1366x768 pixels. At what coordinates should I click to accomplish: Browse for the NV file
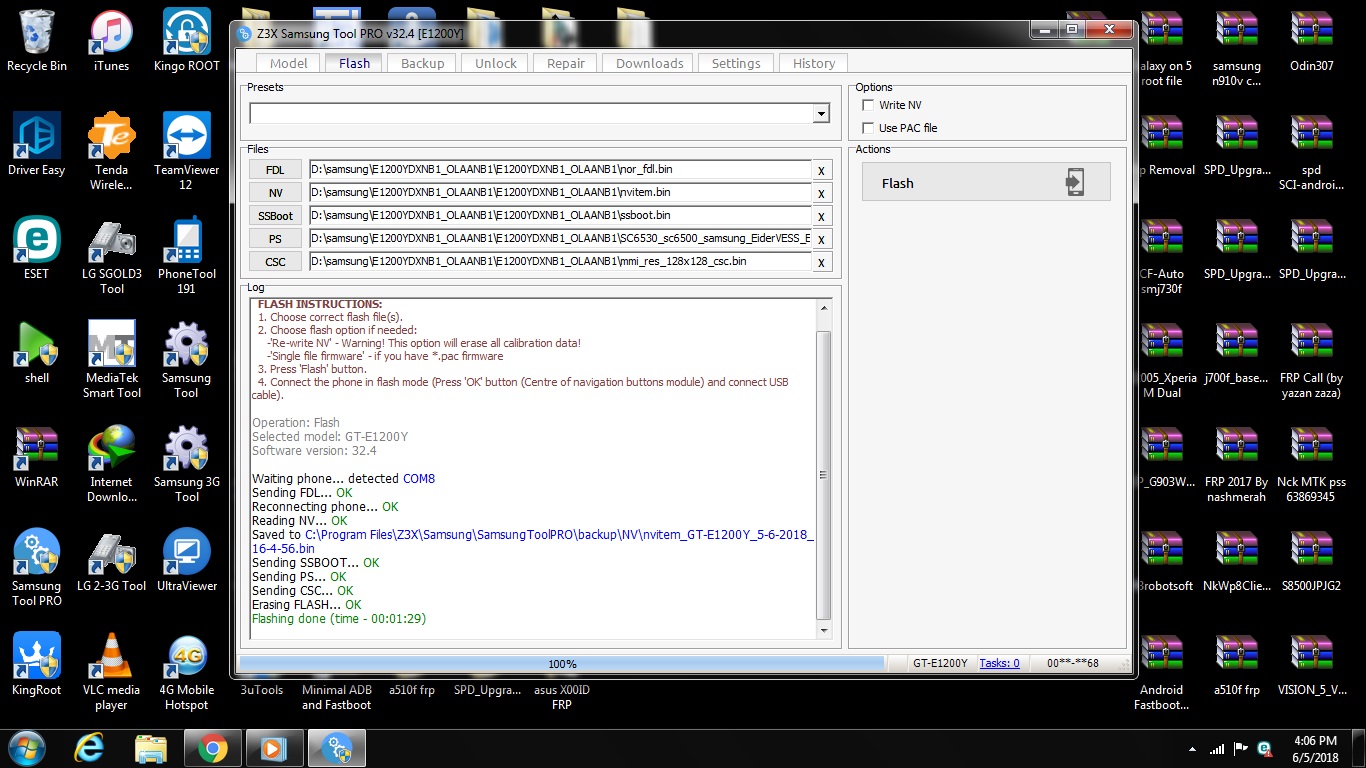(275, 193)
